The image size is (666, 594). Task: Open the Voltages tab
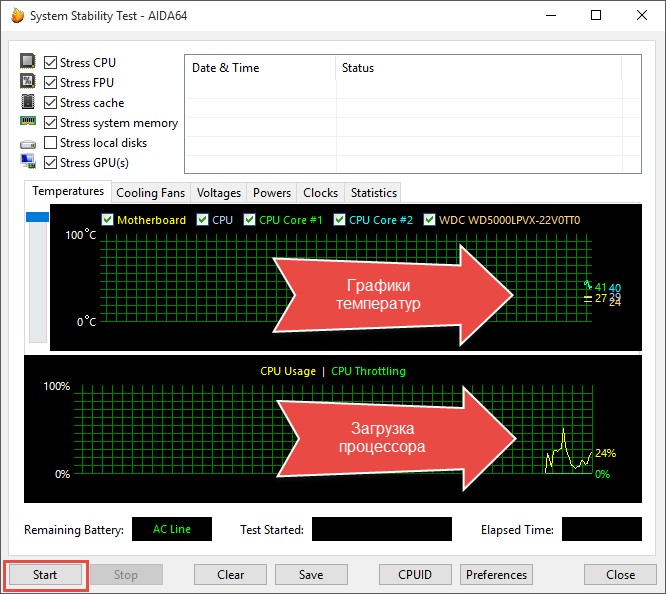219,193
